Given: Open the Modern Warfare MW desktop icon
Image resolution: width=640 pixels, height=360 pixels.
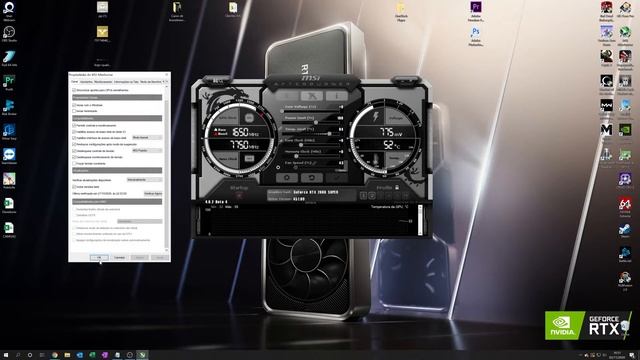Looking at the screenshot, I should (607, 105).
